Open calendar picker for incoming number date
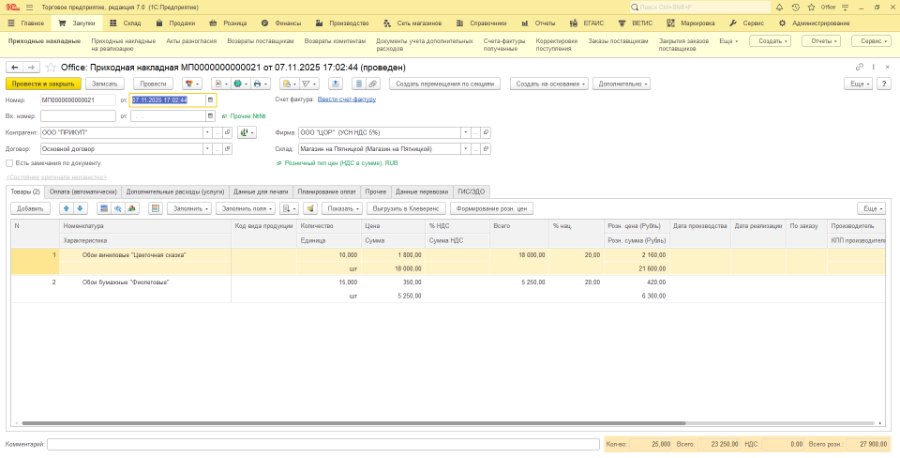Screen dimensions: 900x458 click(x=211, y=116)
